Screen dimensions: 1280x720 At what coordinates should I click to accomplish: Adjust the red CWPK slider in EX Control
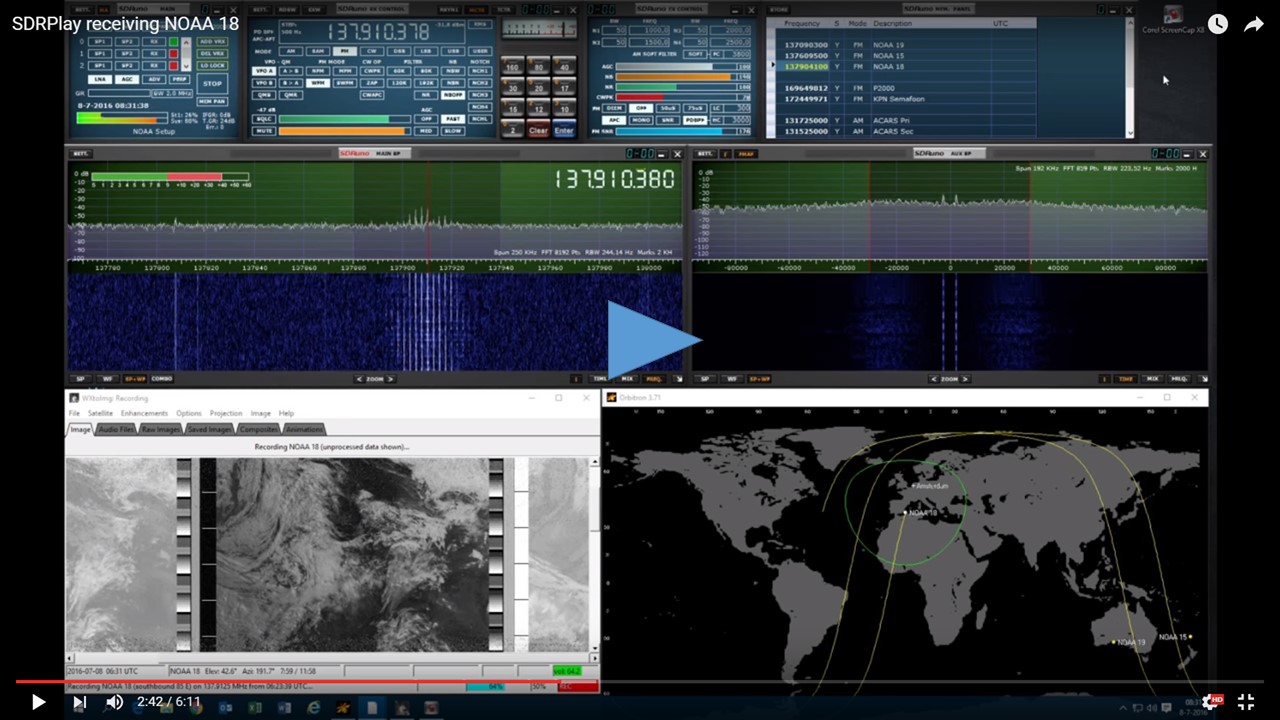coord(677,97)
